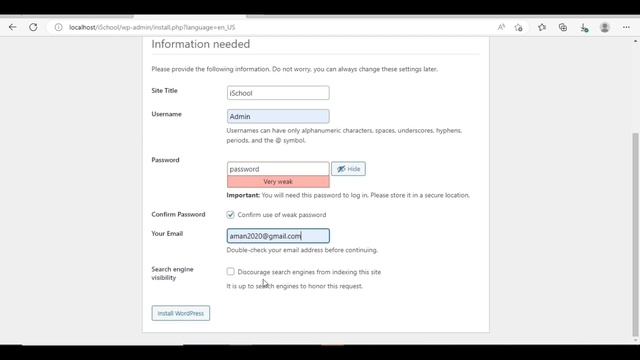This screenshot has width=640, height=360.
Task: Go back using the browser back arrow
Action: coord(13,27)
